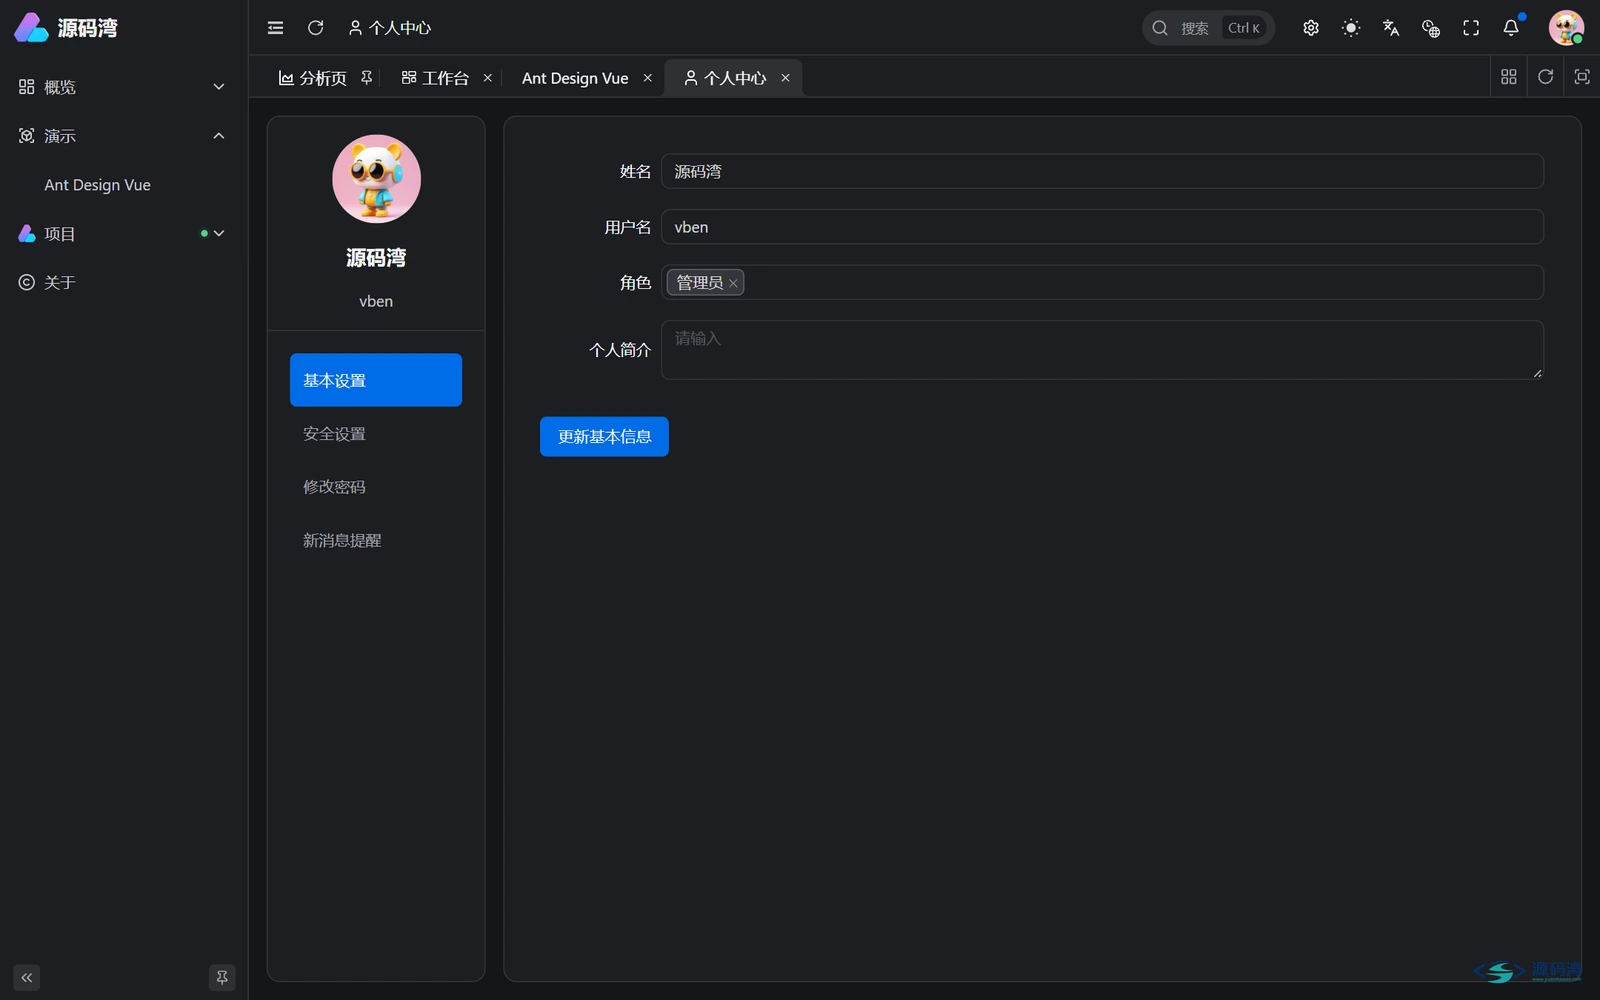This screenshot has height=1000, width=1600.
Task: Close the 工作台 tab
Action: (488, 78)
